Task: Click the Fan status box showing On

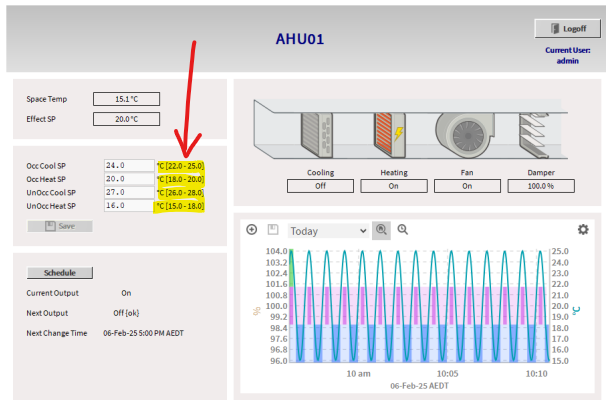Action: [466, 185]
